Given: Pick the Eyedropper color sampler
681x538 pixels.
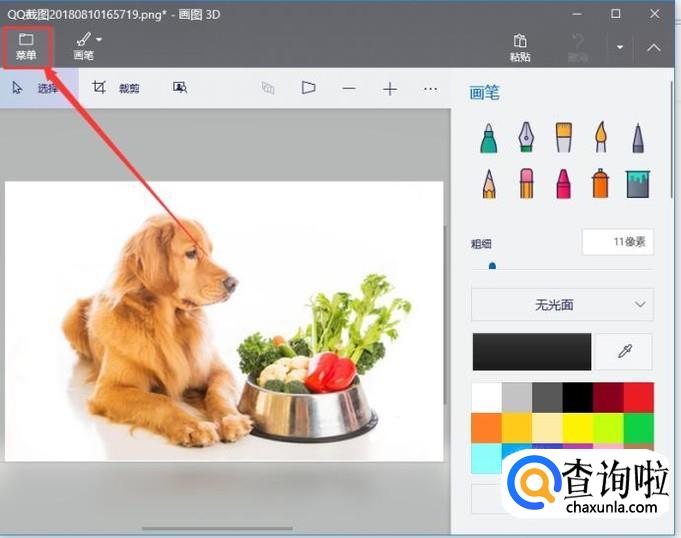Looking at the screenshot, I should coord(625,352).
